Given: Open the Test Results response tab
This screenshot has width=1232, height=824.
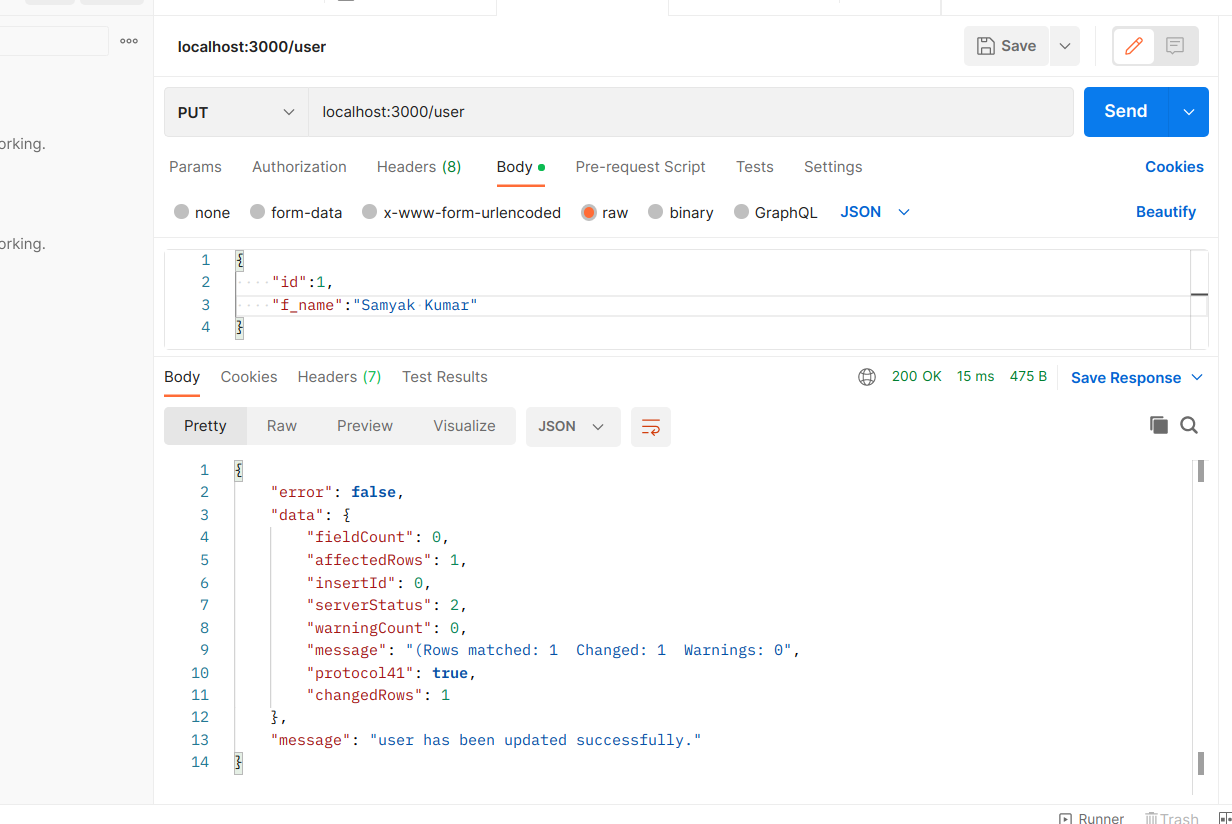Looking at the screenshot, I should pyautogui.click(x=444, y=377).
